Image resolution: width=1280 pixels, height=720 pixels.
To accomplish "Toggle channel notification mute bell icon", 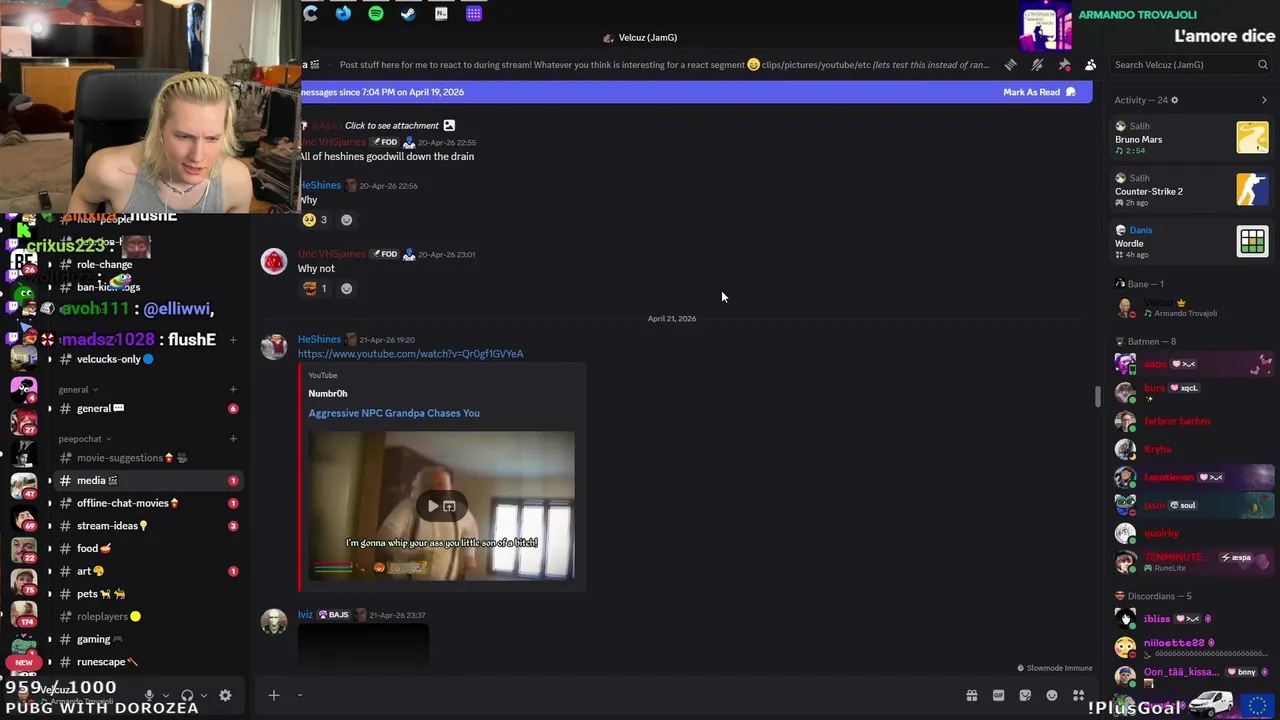I will pyautogui.click(x=1037, y=65).
